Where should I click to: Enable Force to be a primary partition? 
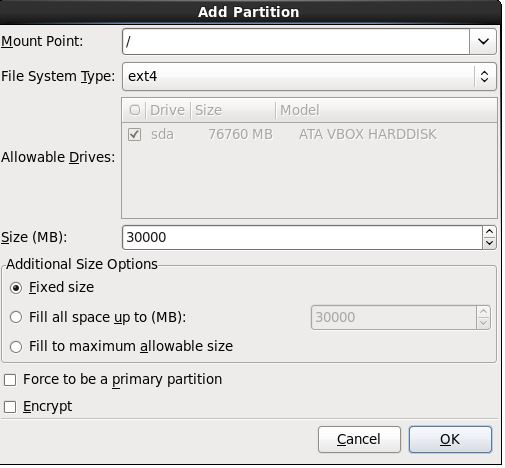point(10,380)
